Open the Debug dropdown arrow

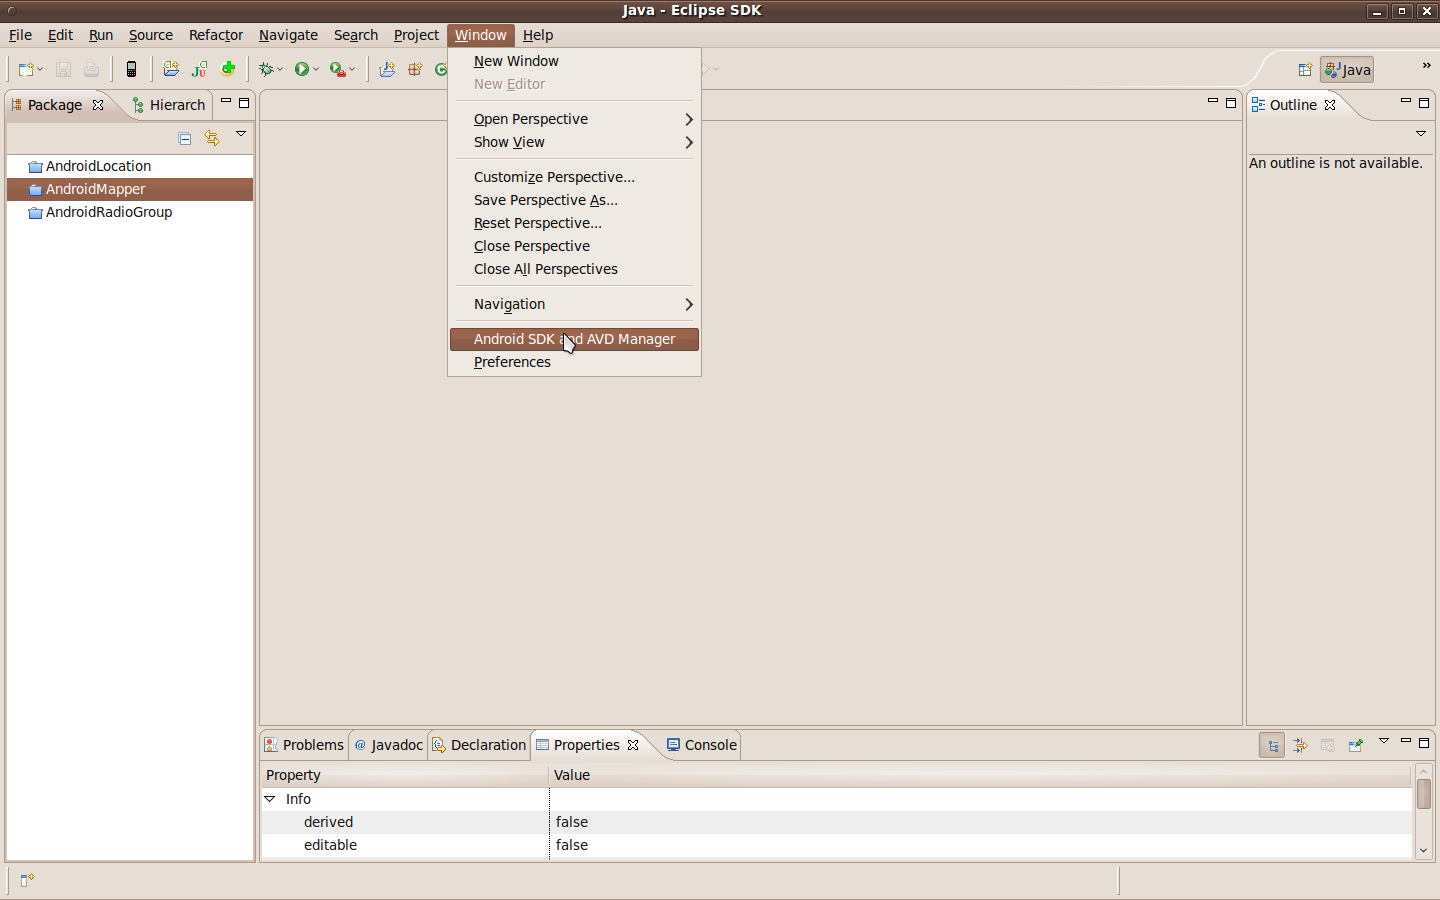(280, 70)
